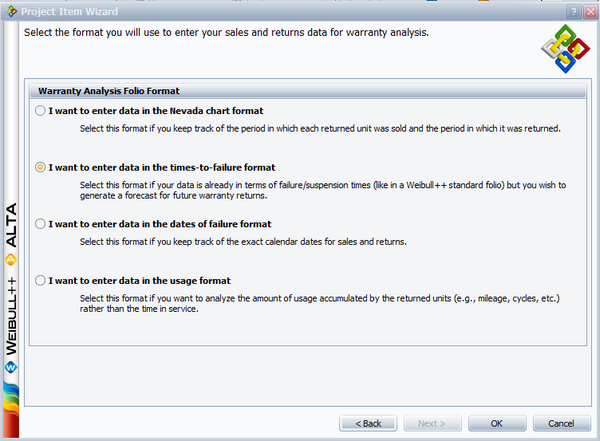The height and width of the screenshot is (441, 600).
Task: Cancel the wizard dialog
Action: (x=562, y=423)
